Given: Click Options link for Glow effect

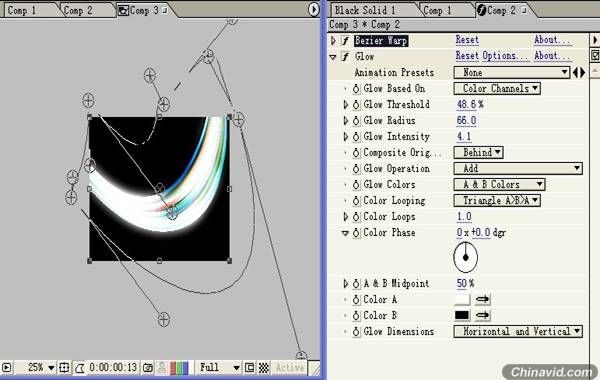Looking at the screenshot, I should 505,56.
